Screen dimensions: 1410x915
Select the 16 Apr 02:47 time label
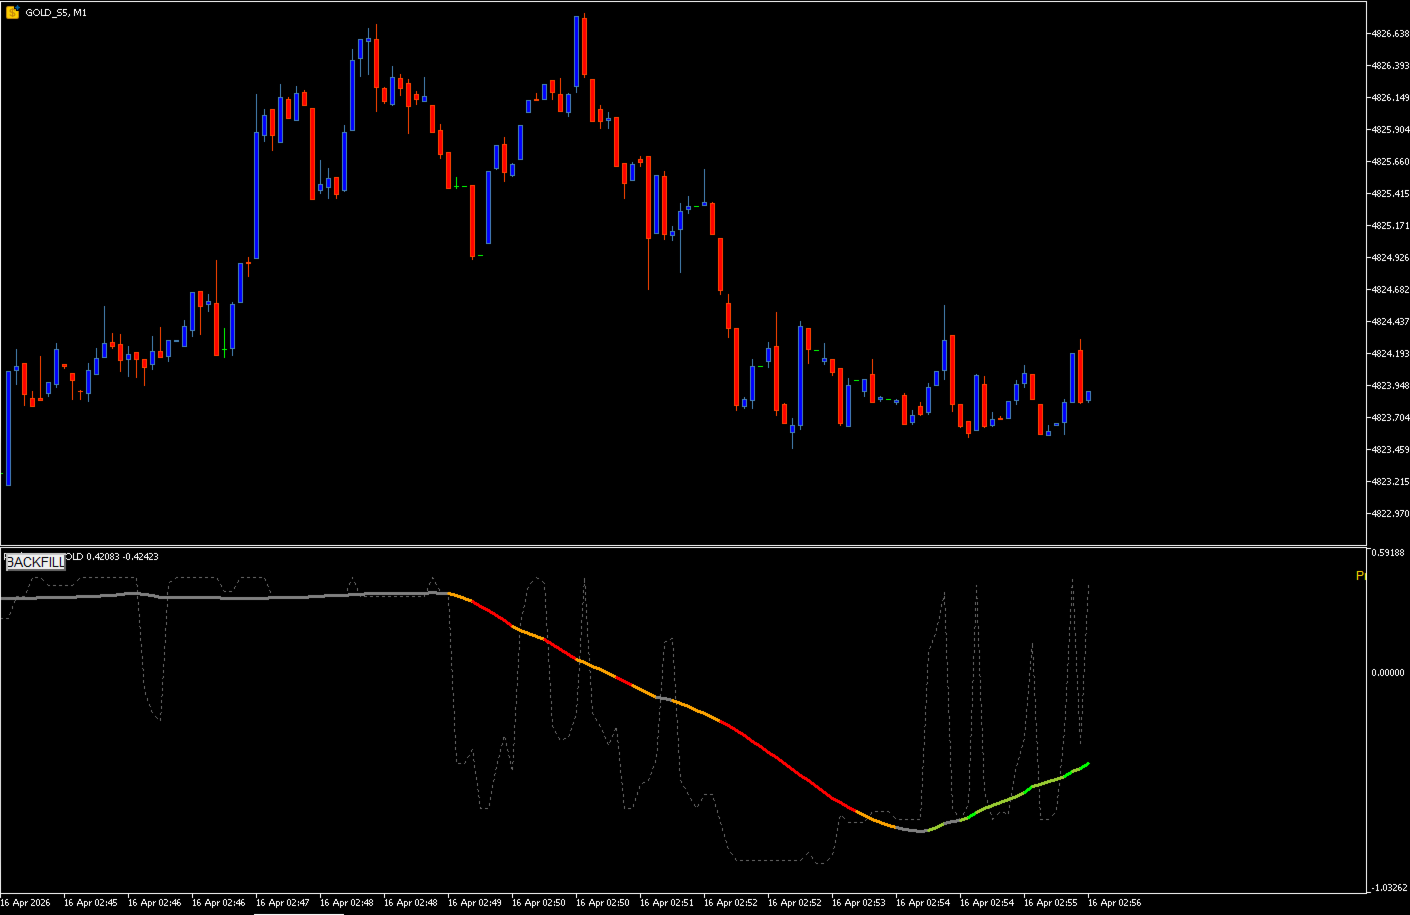pyautogui.click(x=282, y=903)
